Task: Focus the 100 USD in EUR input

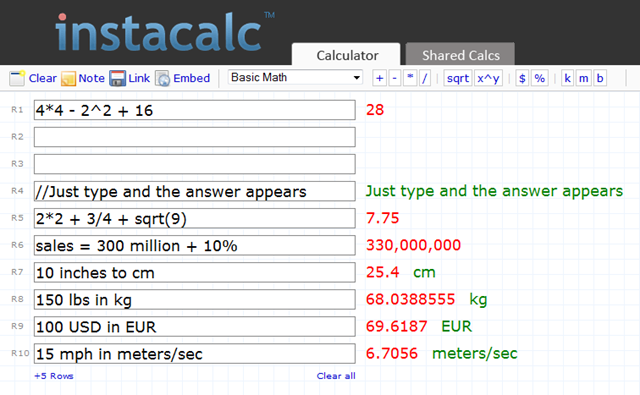Action: click(x=195, y=326)
